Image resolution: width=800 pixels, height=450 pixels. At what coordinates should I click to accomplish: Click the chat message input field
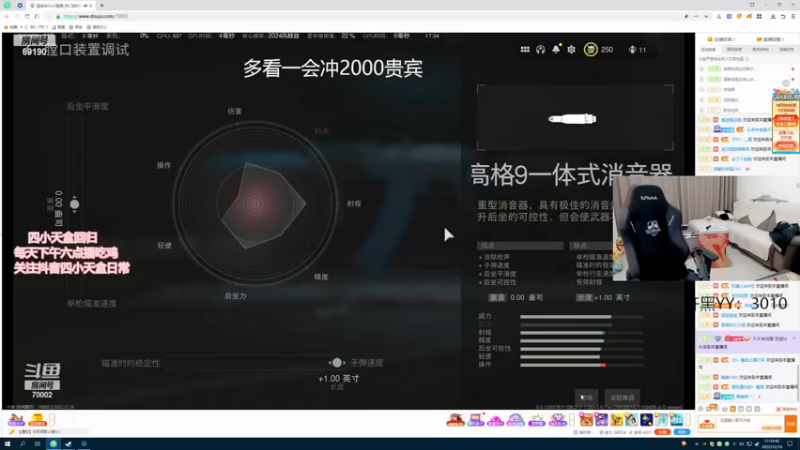coord(751,423)
